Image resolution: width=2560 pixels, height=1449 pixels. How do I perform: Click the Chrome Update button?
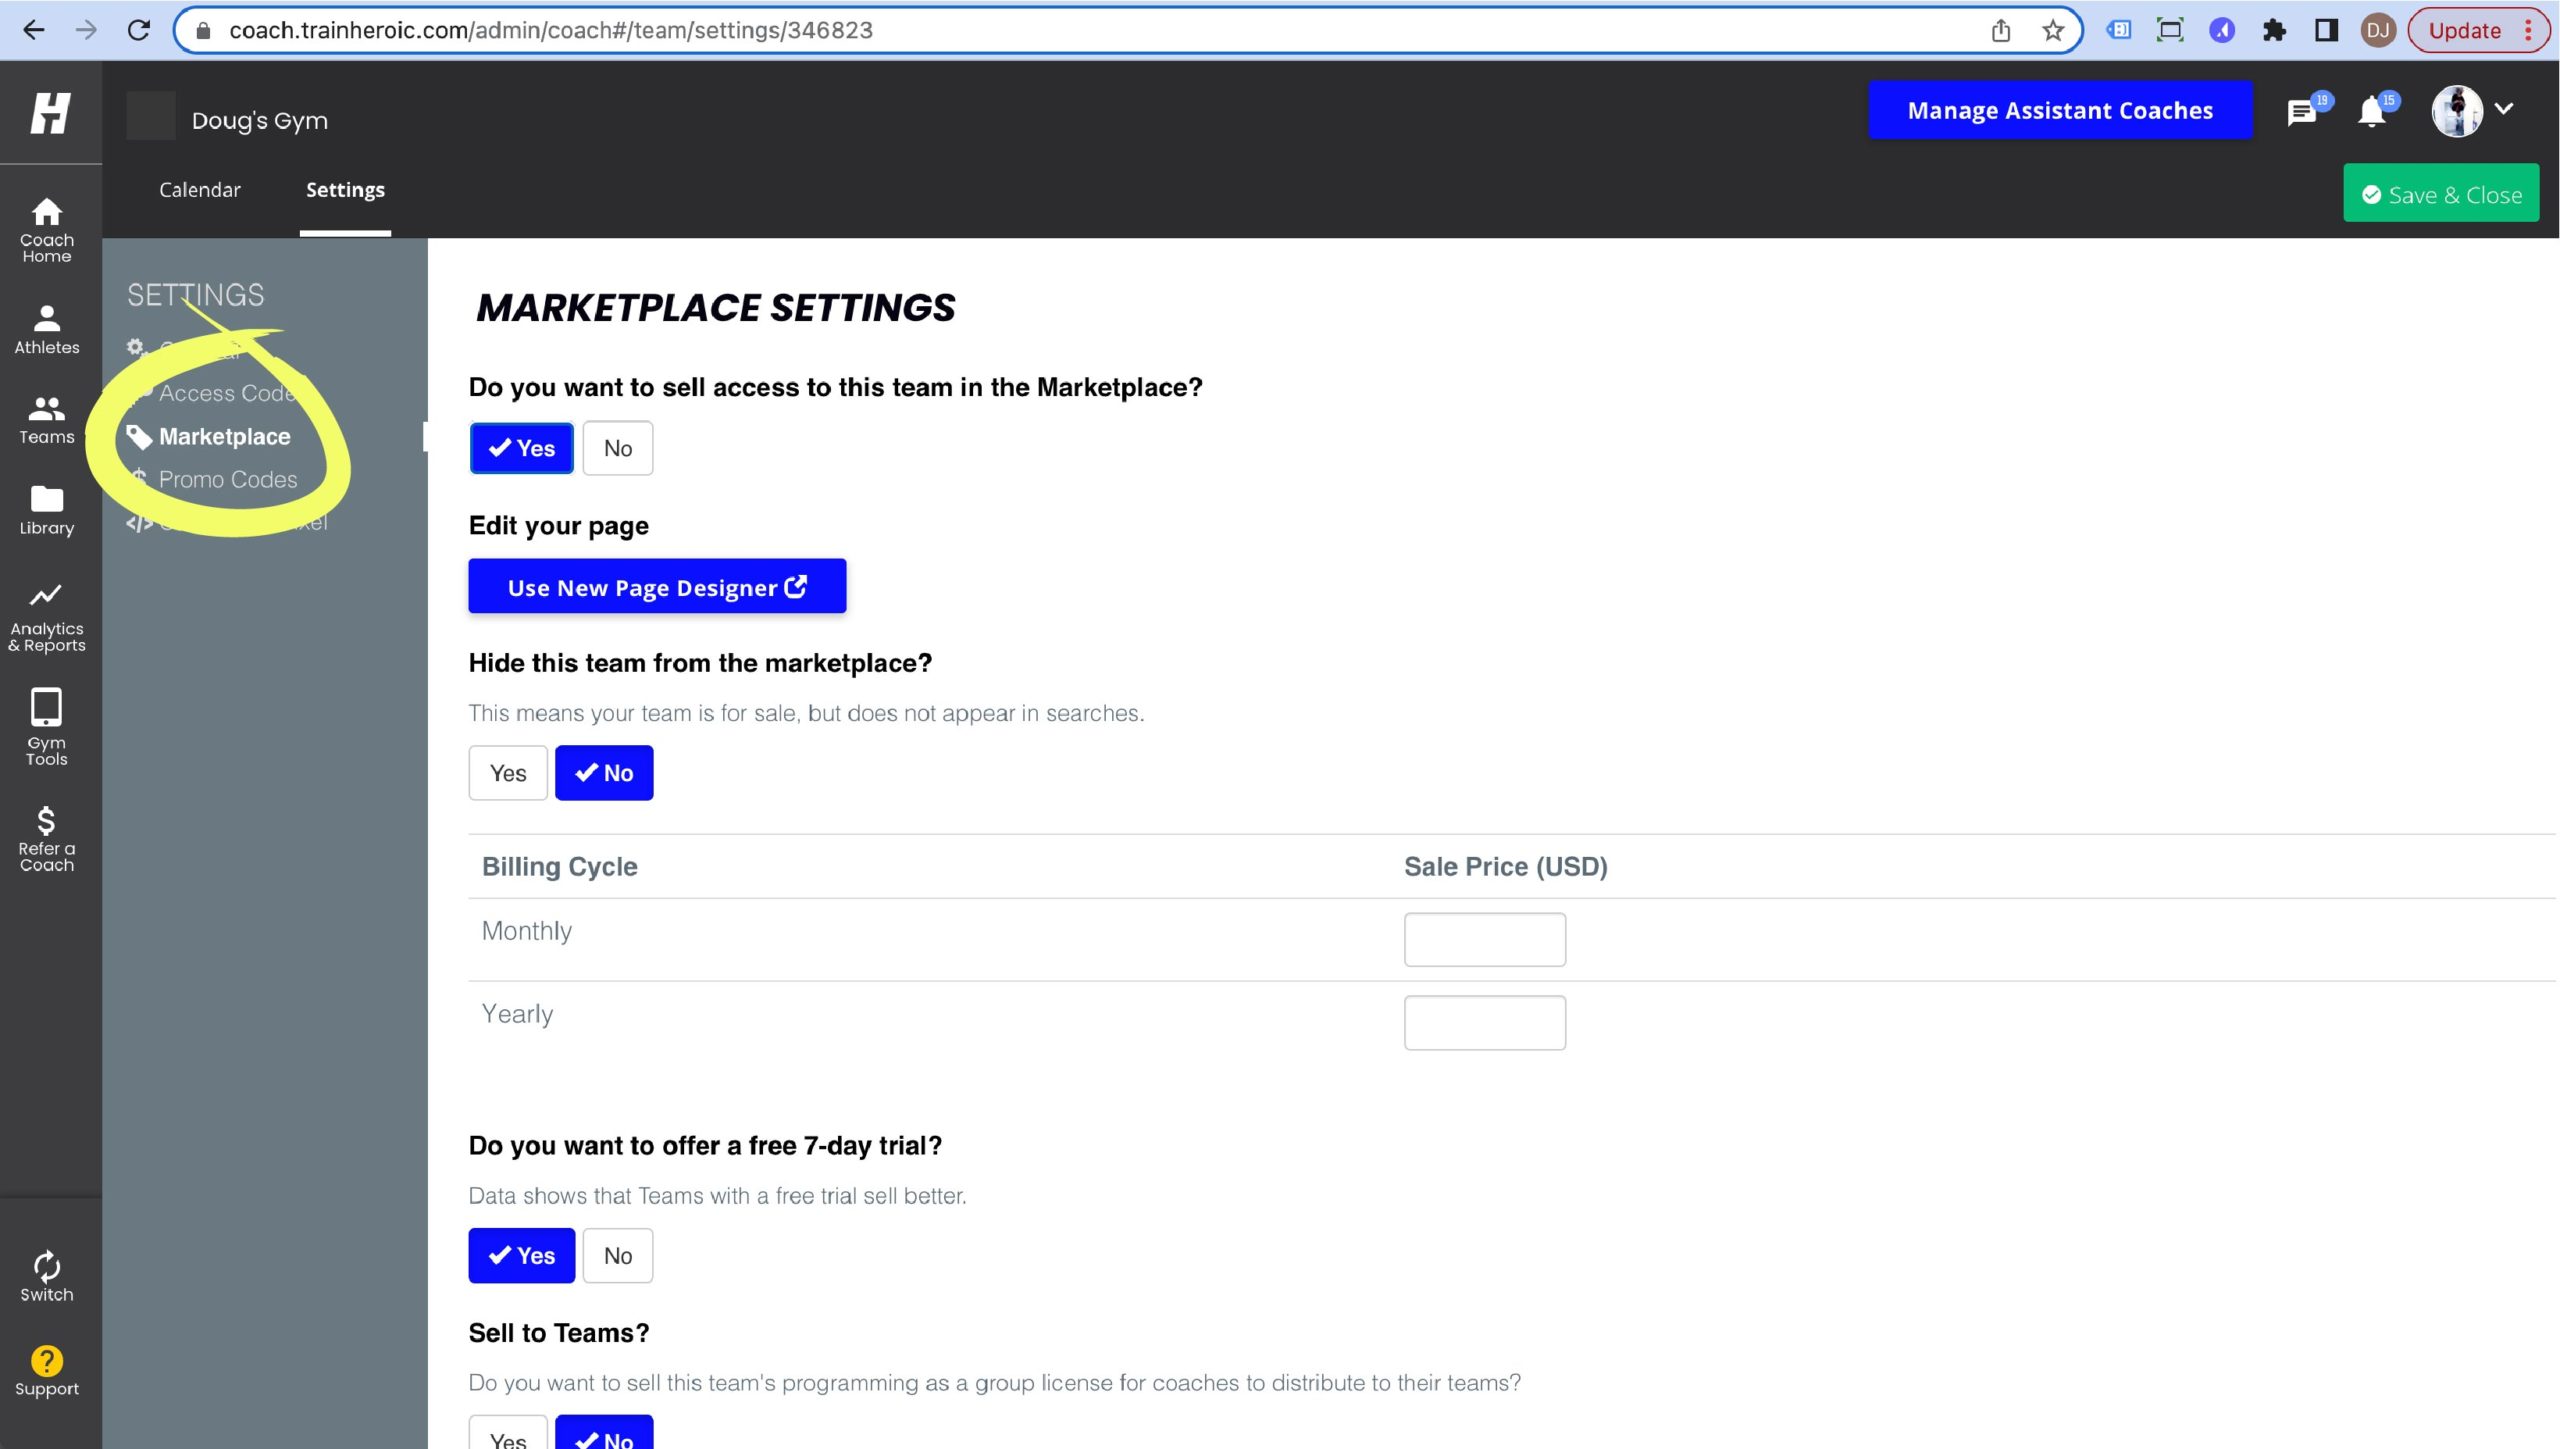(x=2480, y=30)
